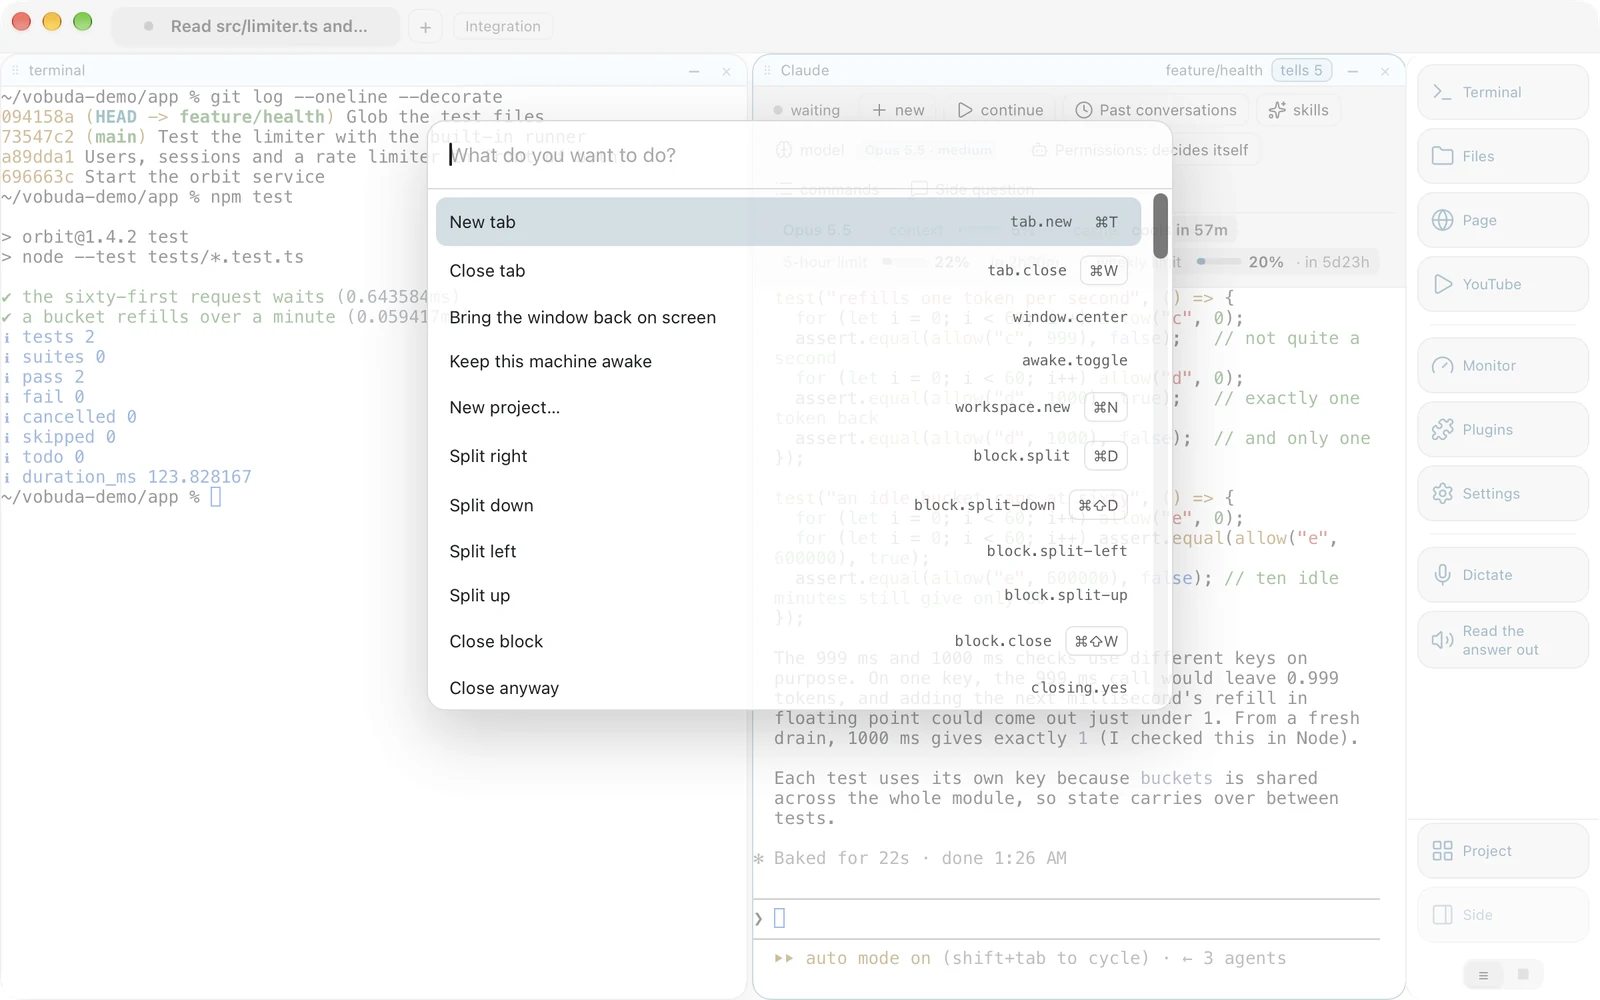This screenshot has height=1000, width=1600.
Task: Open the Terminal sidebar button
Action: pos(1502,92)
